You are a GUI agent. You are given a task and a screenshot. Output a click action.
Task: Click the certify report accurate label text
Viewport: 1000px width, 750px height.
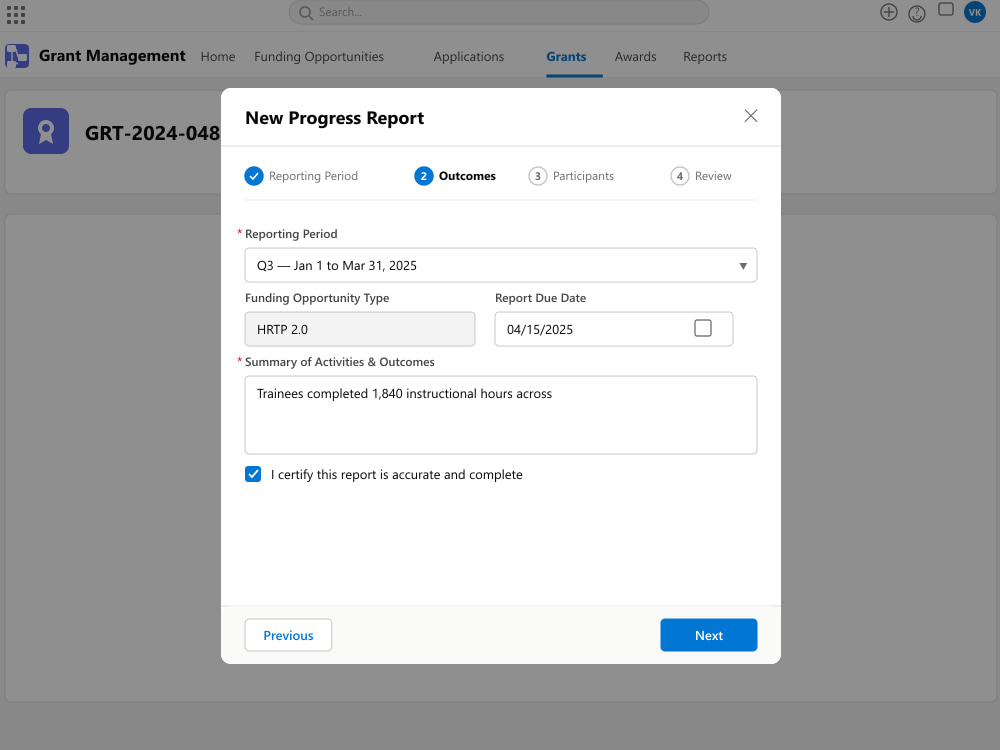tap(397, 474)
